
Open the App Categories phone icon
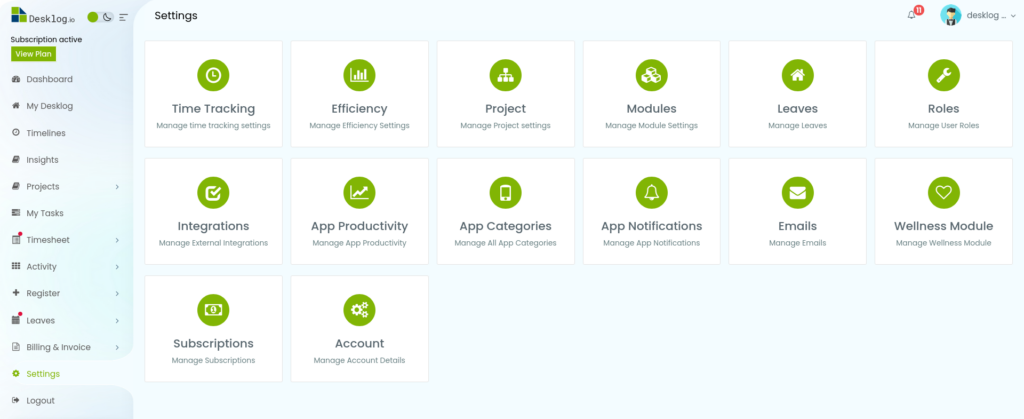(x=505, y=193)
